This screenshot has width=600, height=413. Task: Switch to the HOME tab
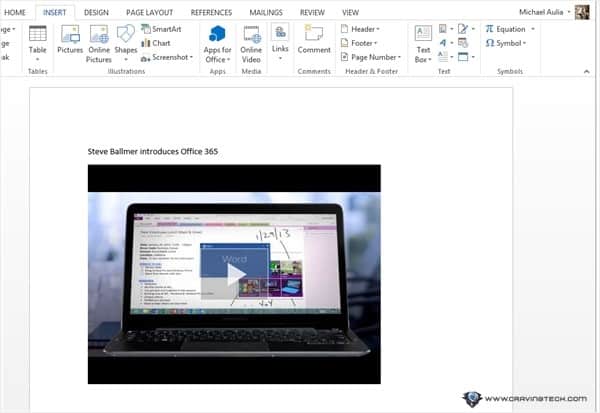pos(15,13)
